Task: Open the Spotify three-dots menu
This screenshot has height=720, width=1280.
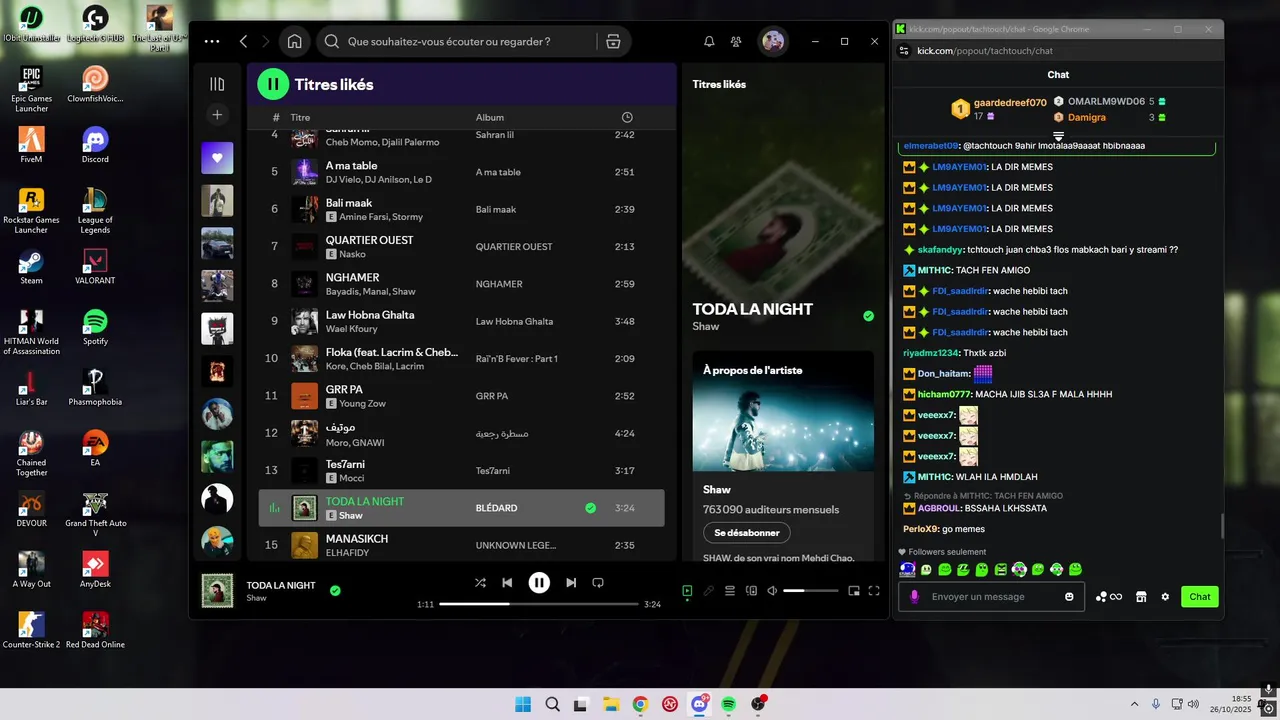Action: coord(212,41)
